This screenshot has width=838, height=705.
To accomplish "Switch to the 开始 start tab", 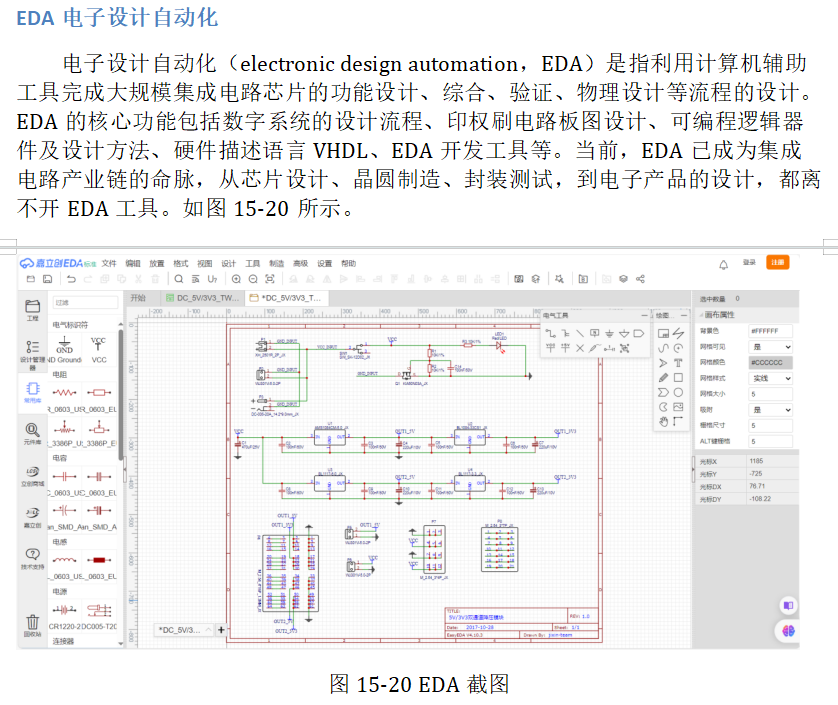I will (138, 296).
